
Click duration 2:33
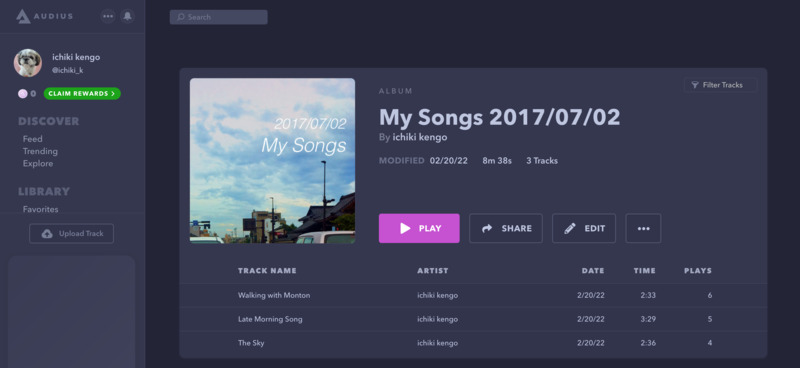tap(648, 296)
